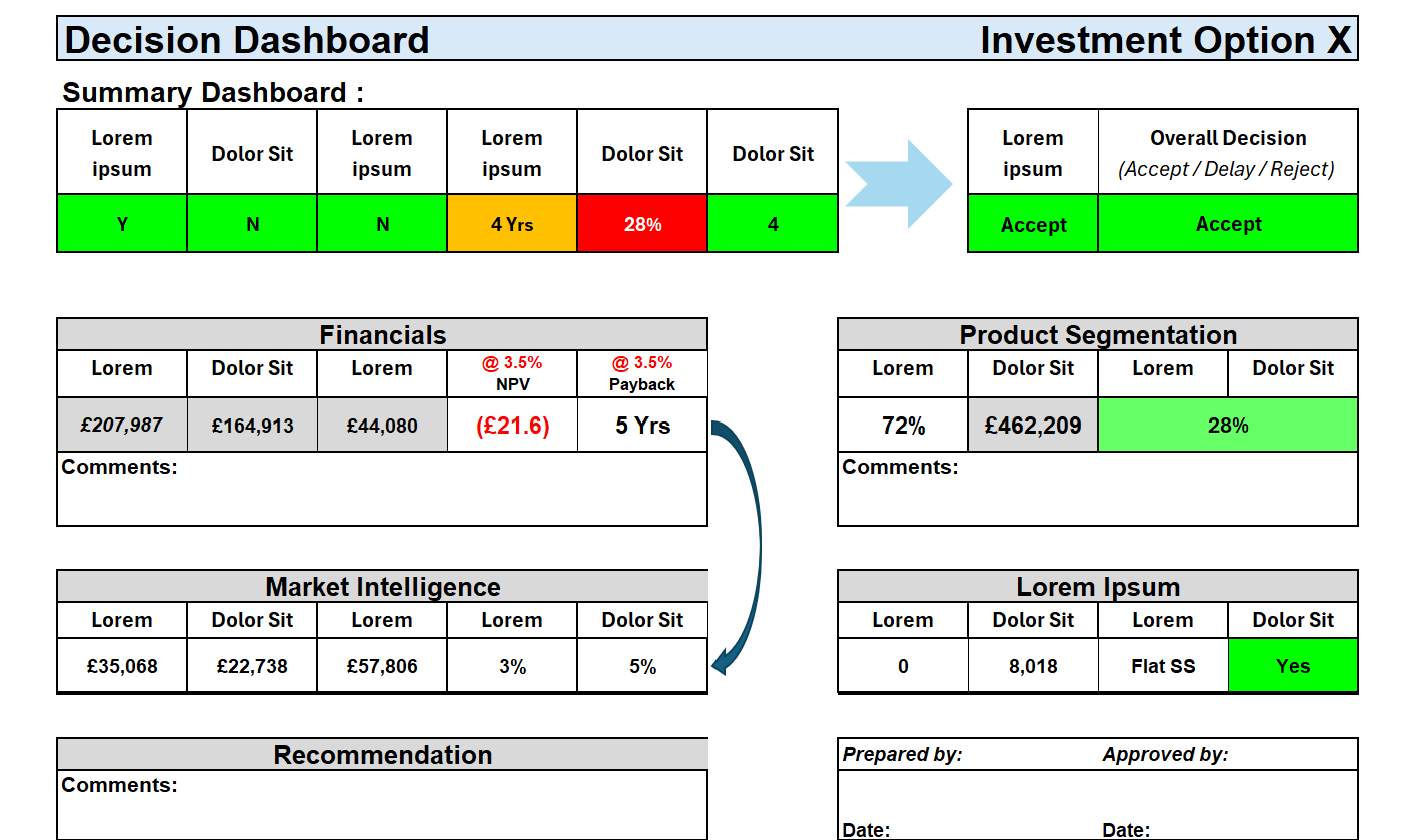
Task: Click the £57,806 Market Intelligence cell
Action: (382, 666)
